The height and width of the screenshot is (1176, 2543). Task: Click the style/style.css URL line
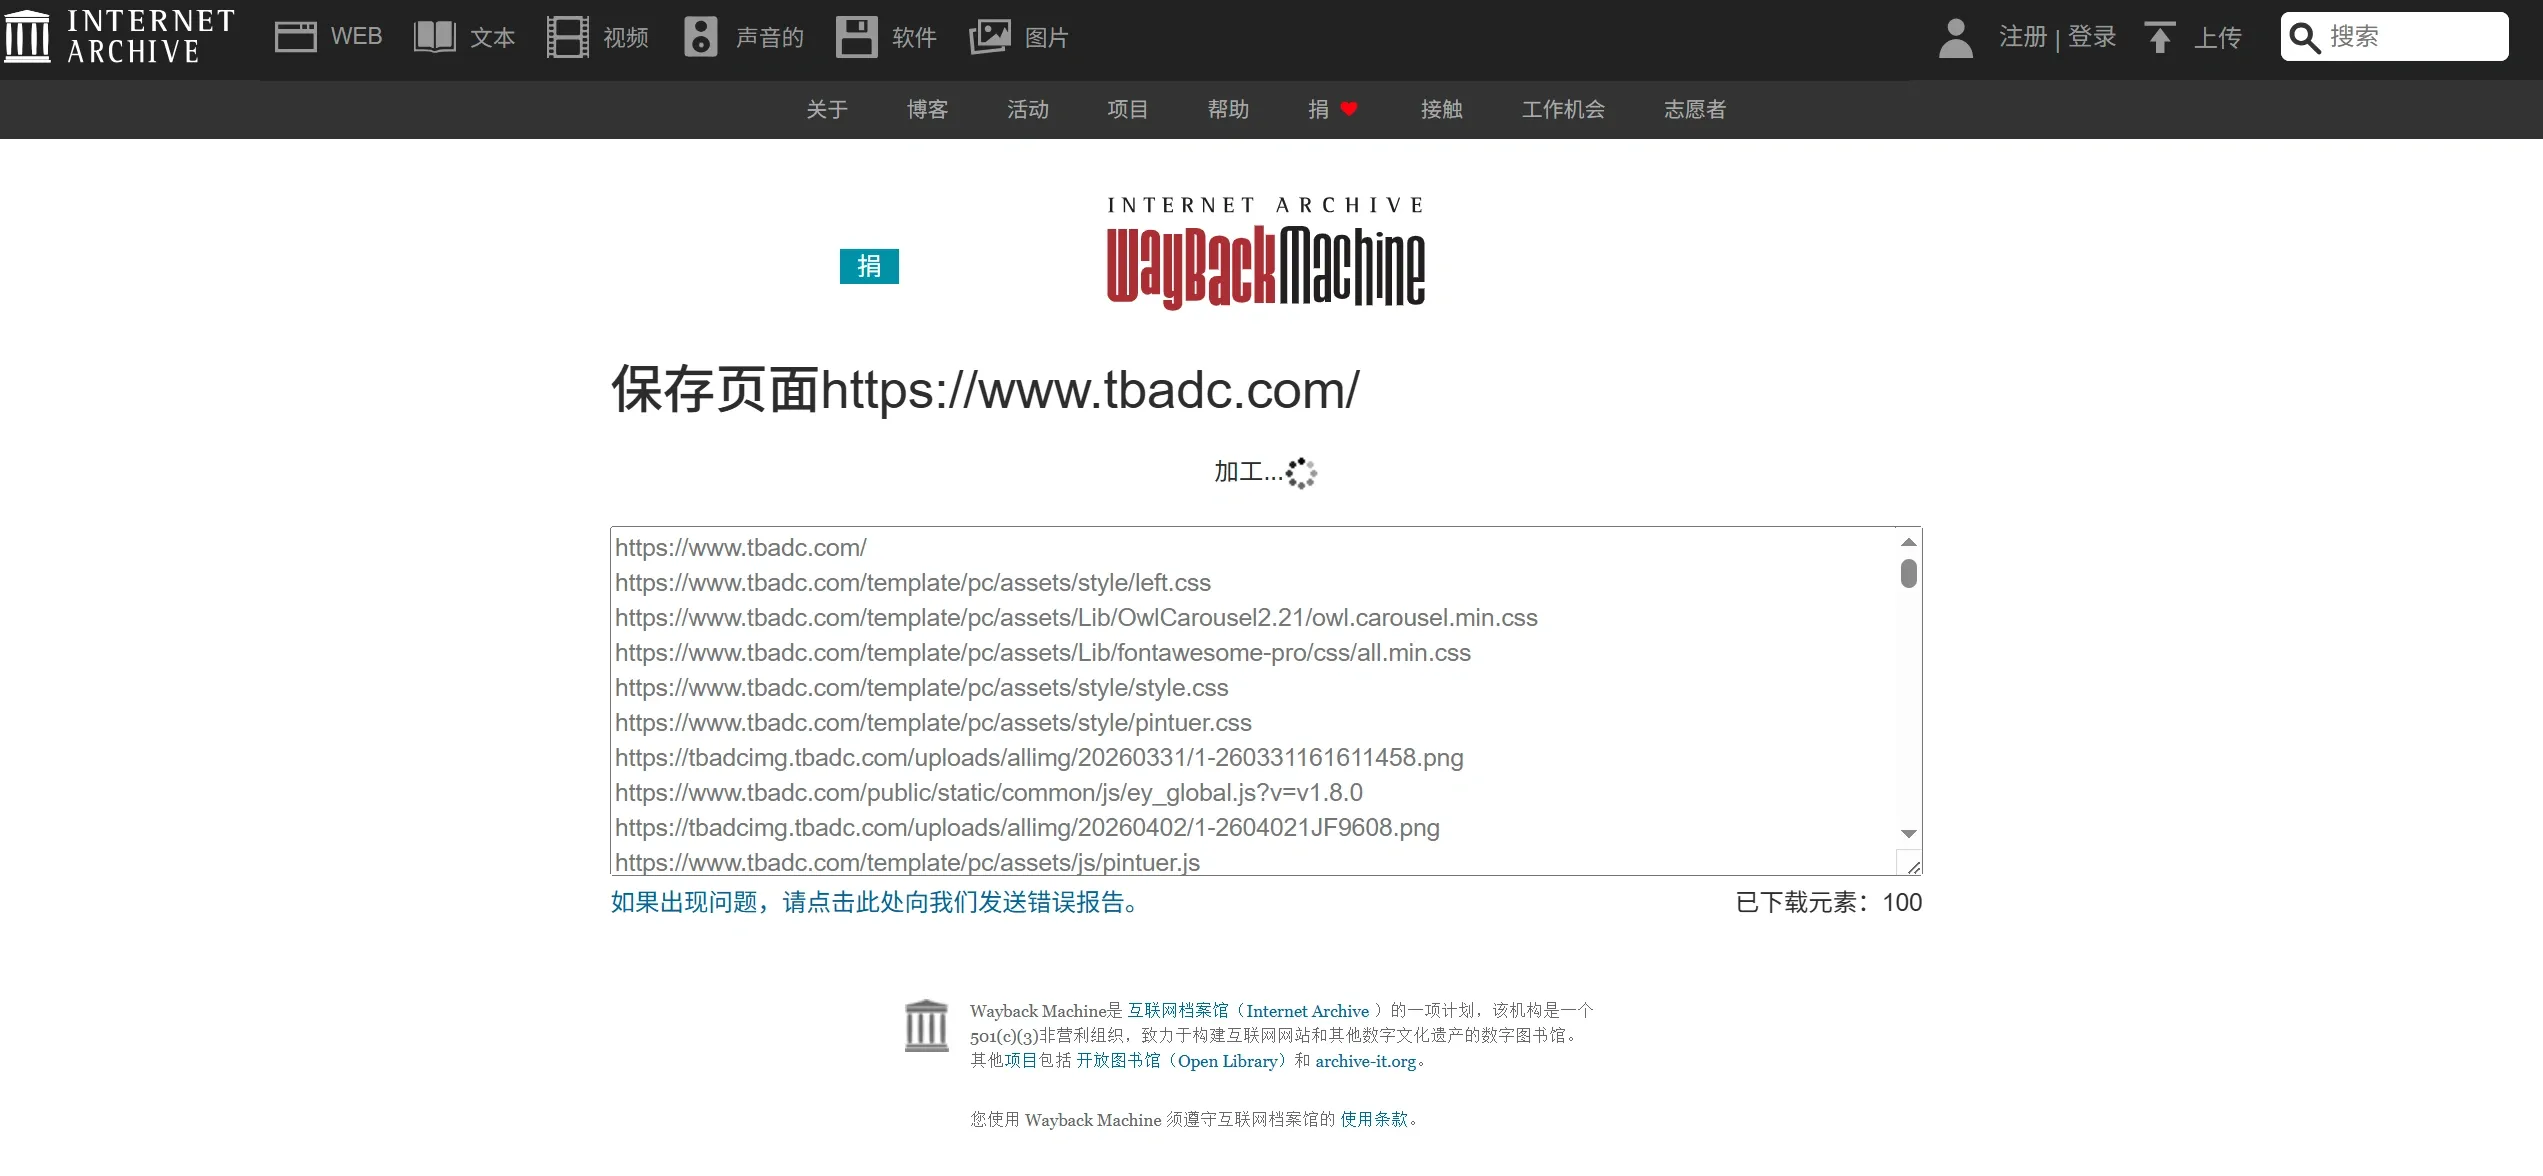pyautogui.click(x=922, y=688)
